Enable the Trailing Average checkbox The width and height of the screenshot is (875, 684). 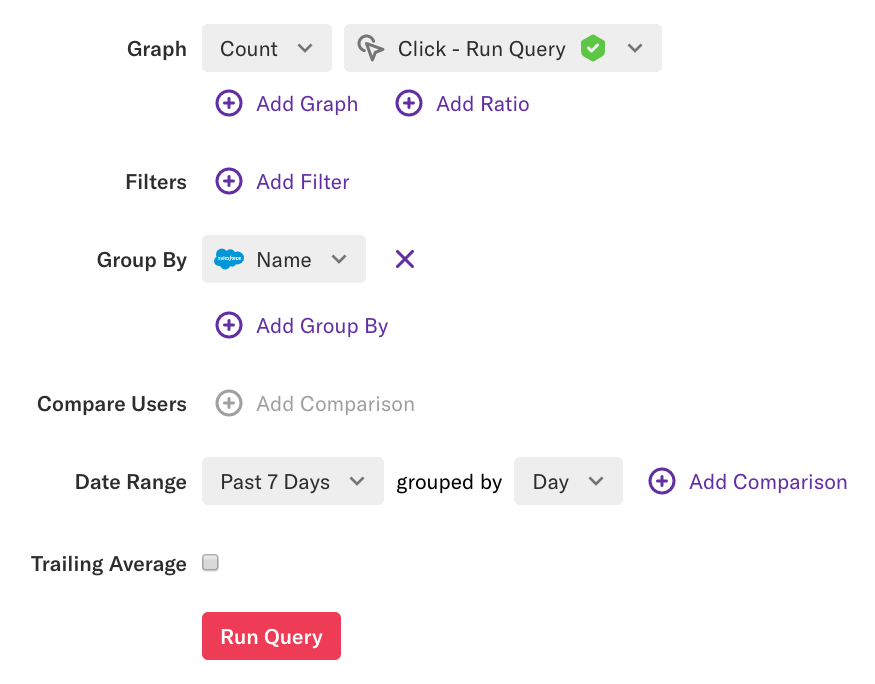[210, 562]
